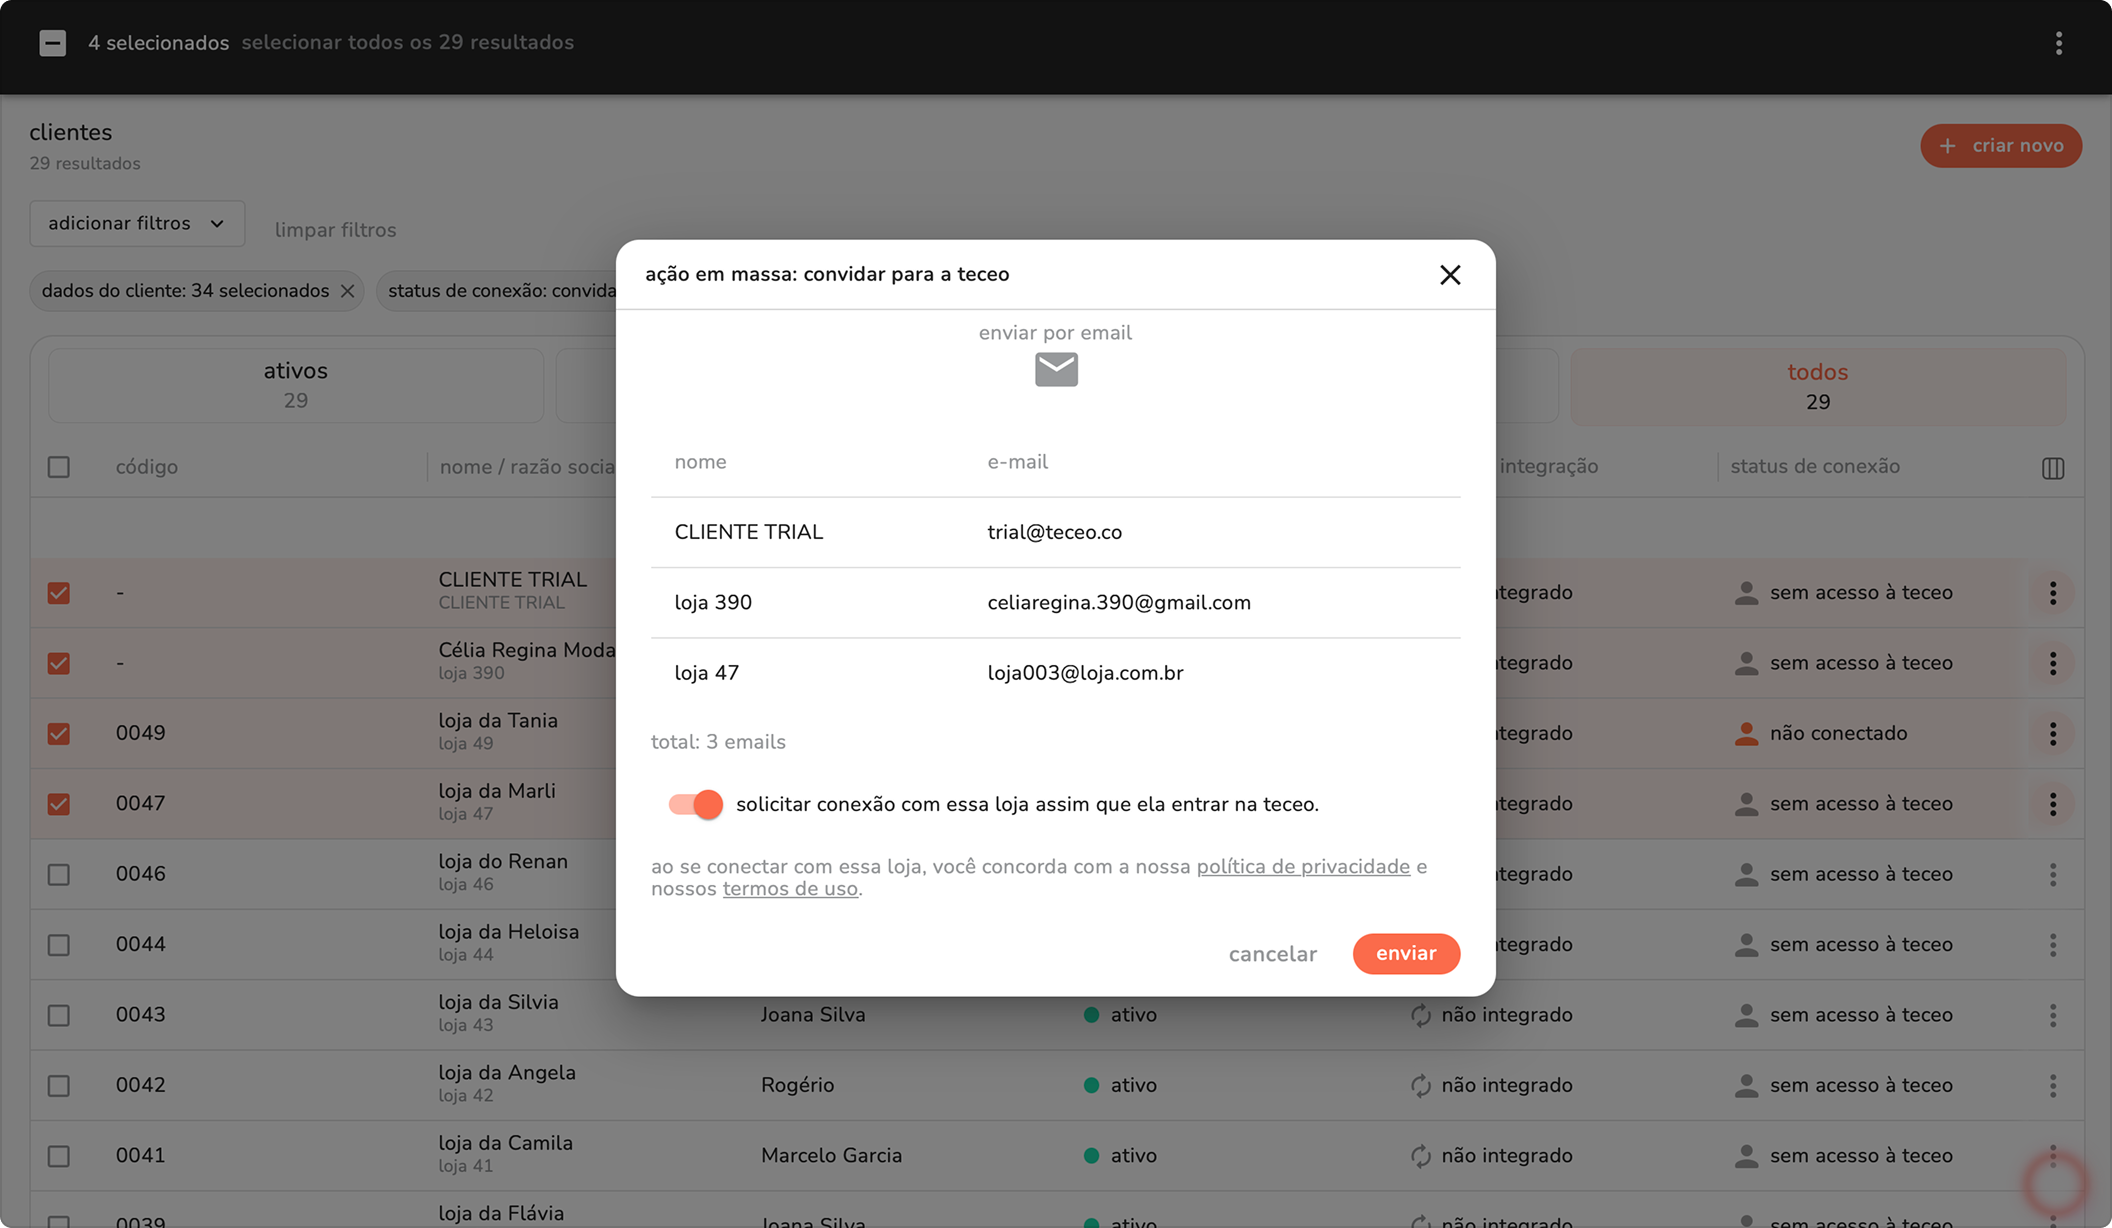Expand the adicionar filtros dropdown
Image resolution: width=2112 pixels, height=1228 pixels.
137,223
